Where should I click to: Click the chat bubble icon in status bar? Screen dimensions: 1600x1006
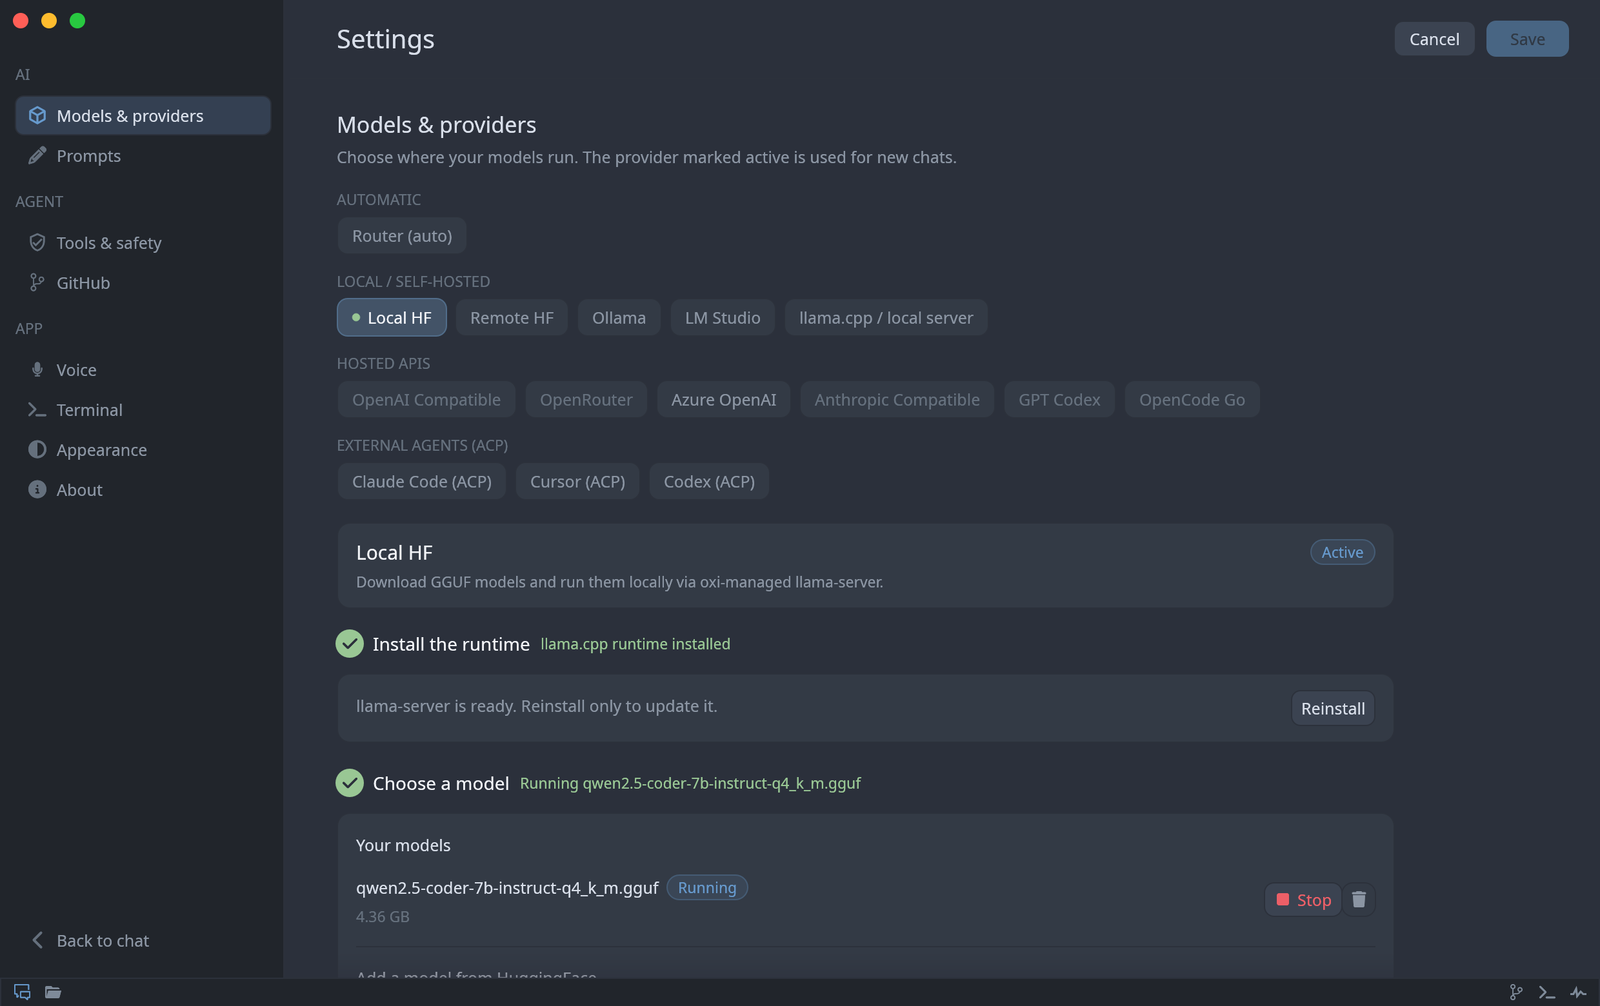click(x=22, y=992)
